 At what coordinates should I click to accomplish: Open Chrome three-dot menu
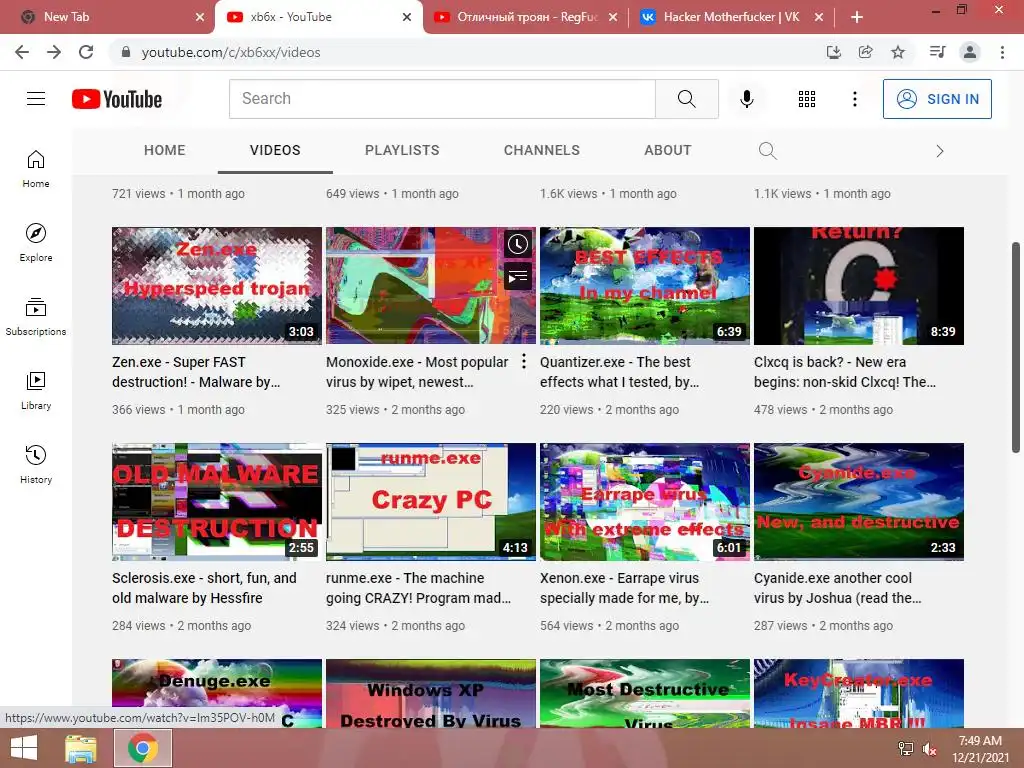(1002, 52)
